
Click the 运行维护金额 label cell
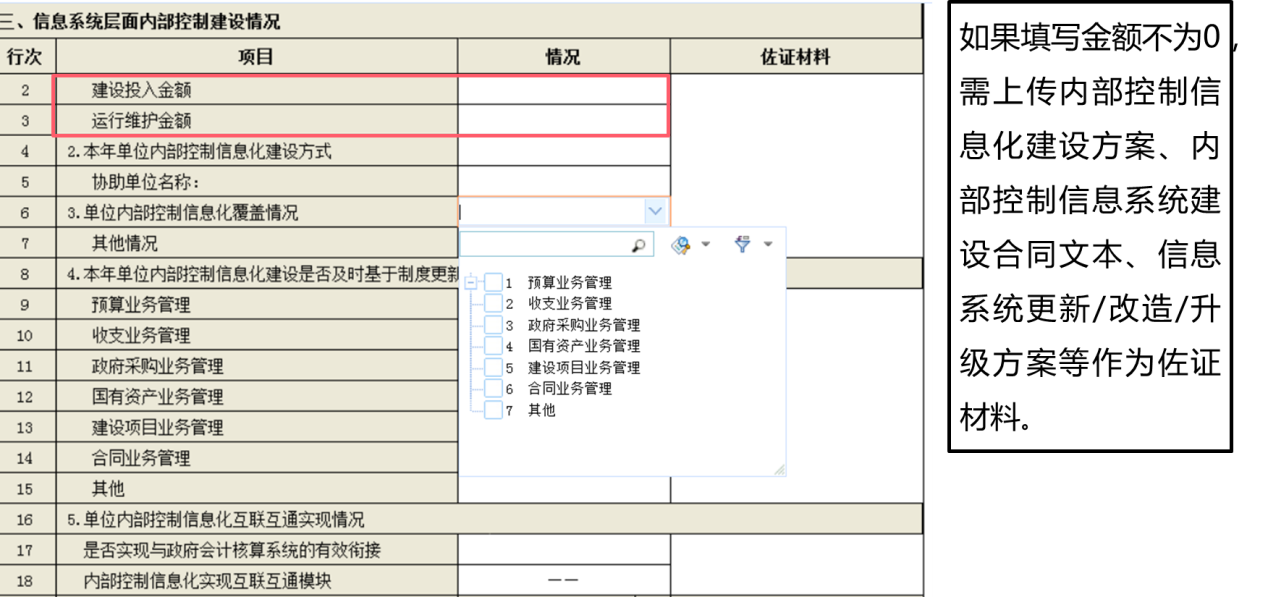(x=257, y=121)
